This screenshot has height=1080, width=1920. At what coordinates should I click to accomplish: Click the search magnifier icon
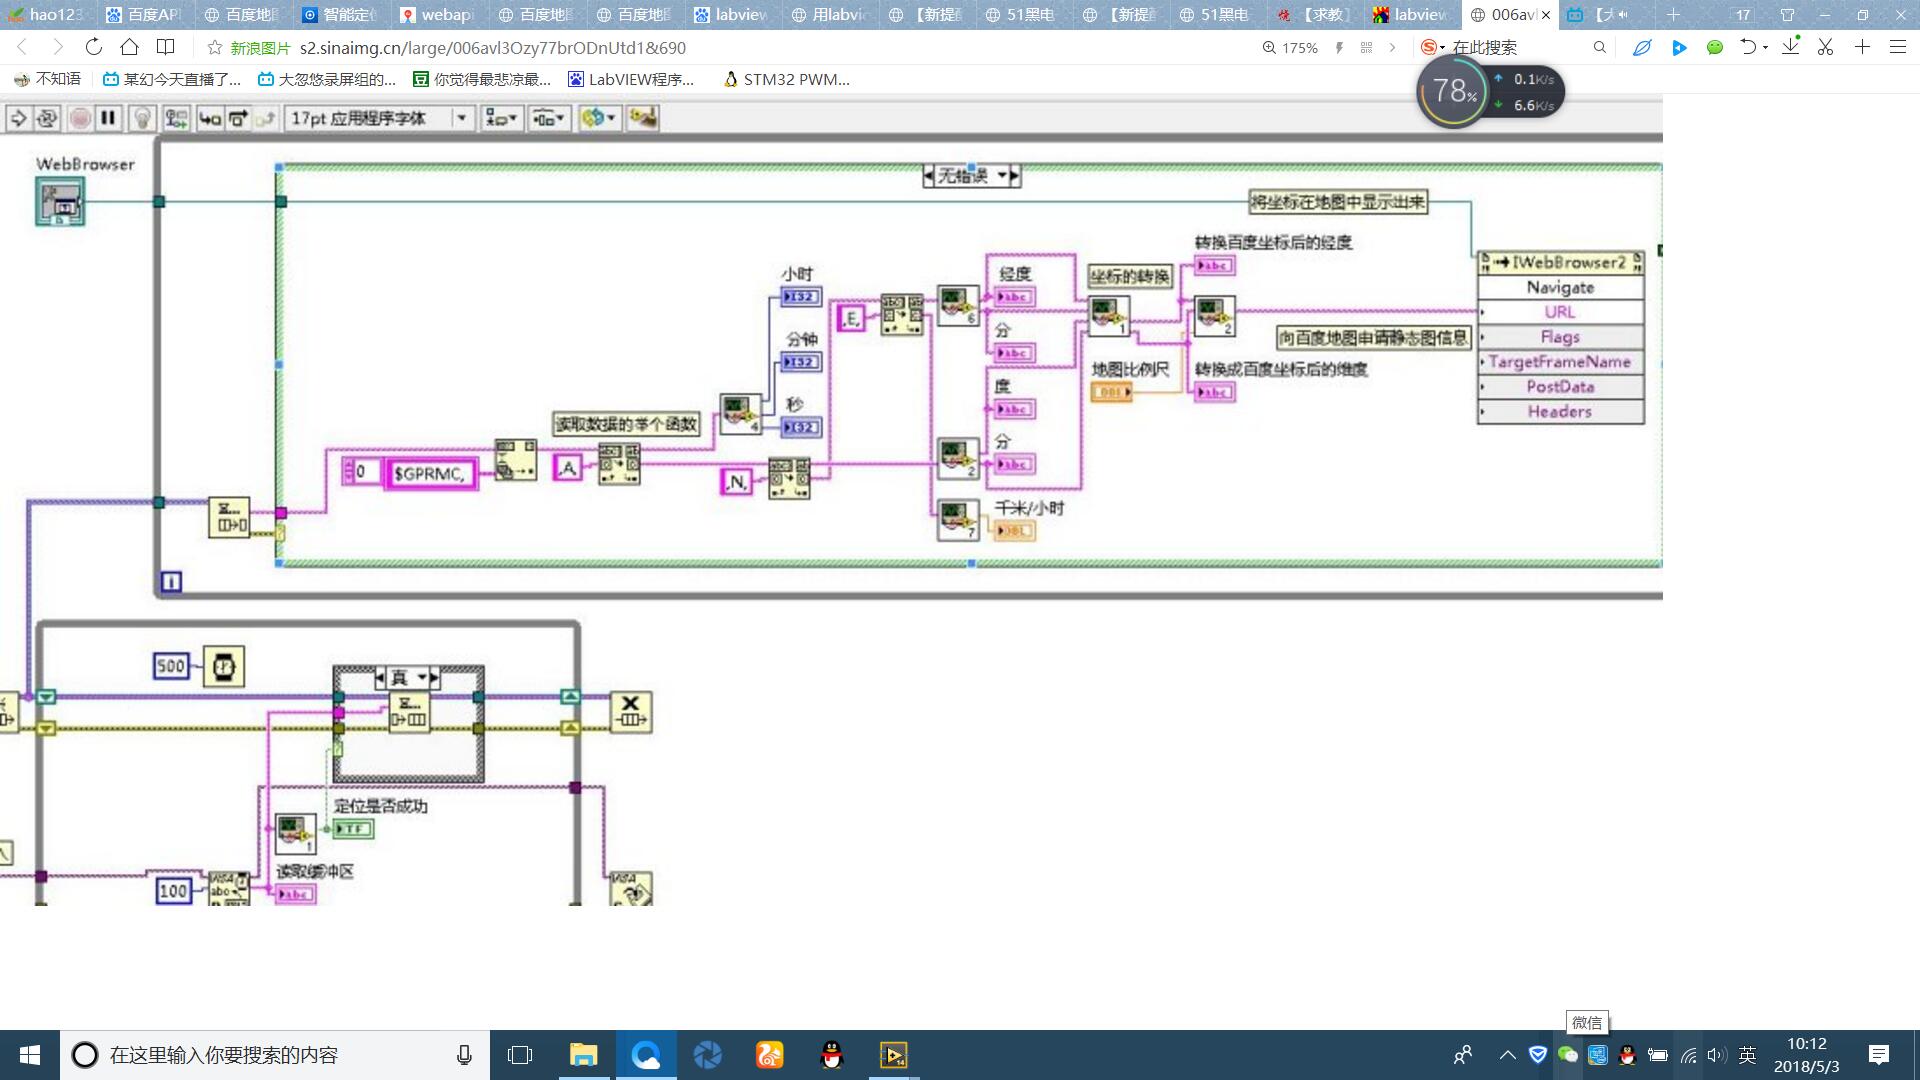coord(1599,47)
